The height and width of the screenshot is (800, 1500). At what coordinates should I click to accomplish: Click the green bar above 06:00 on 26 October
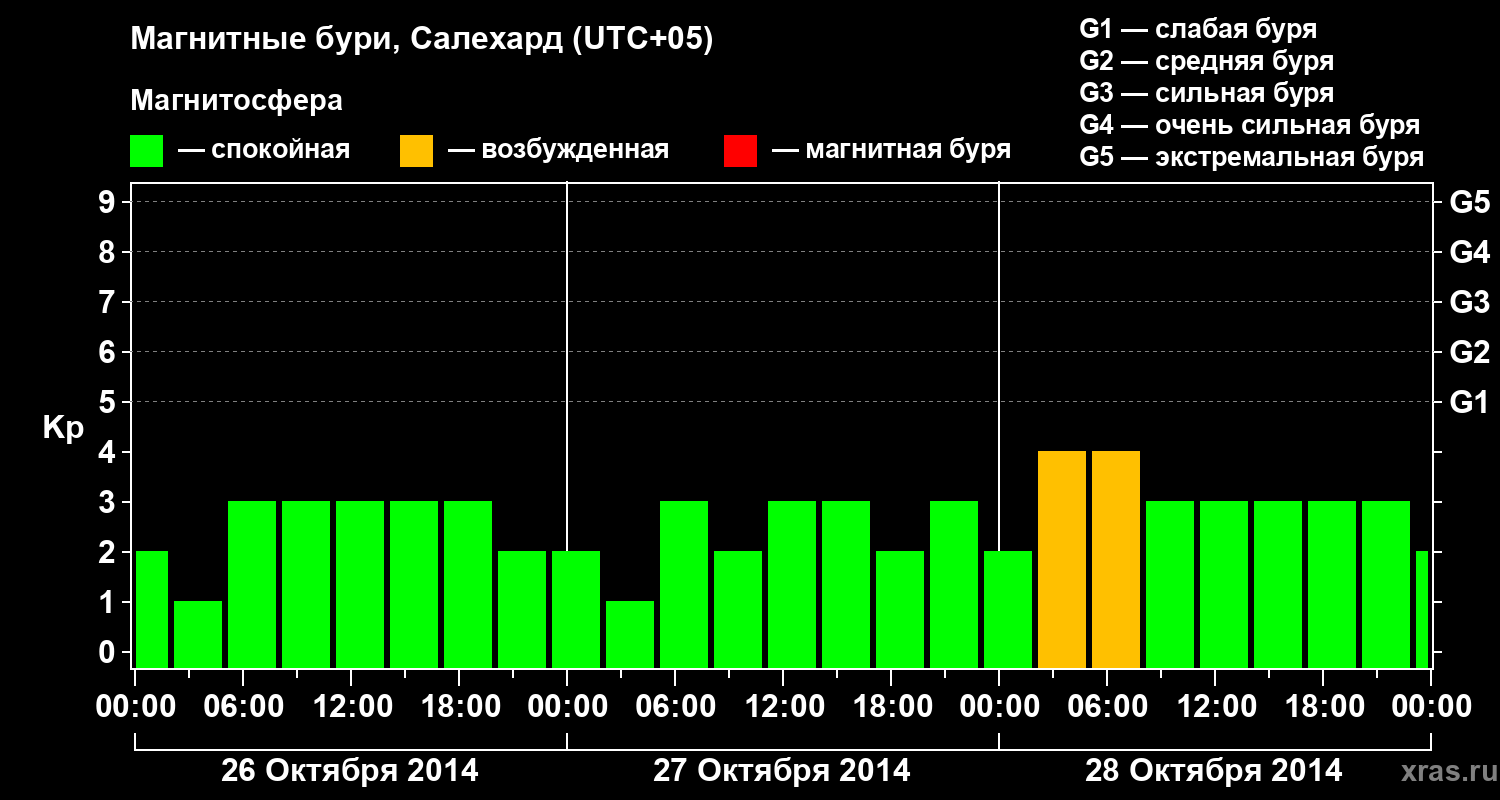pos(252,585)
